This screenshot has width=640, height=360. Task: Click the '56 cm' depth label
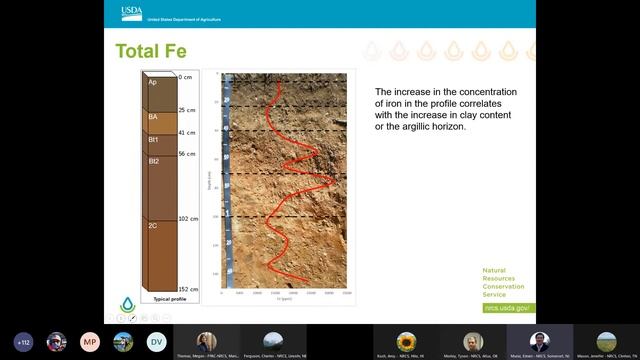click(187, 154)
